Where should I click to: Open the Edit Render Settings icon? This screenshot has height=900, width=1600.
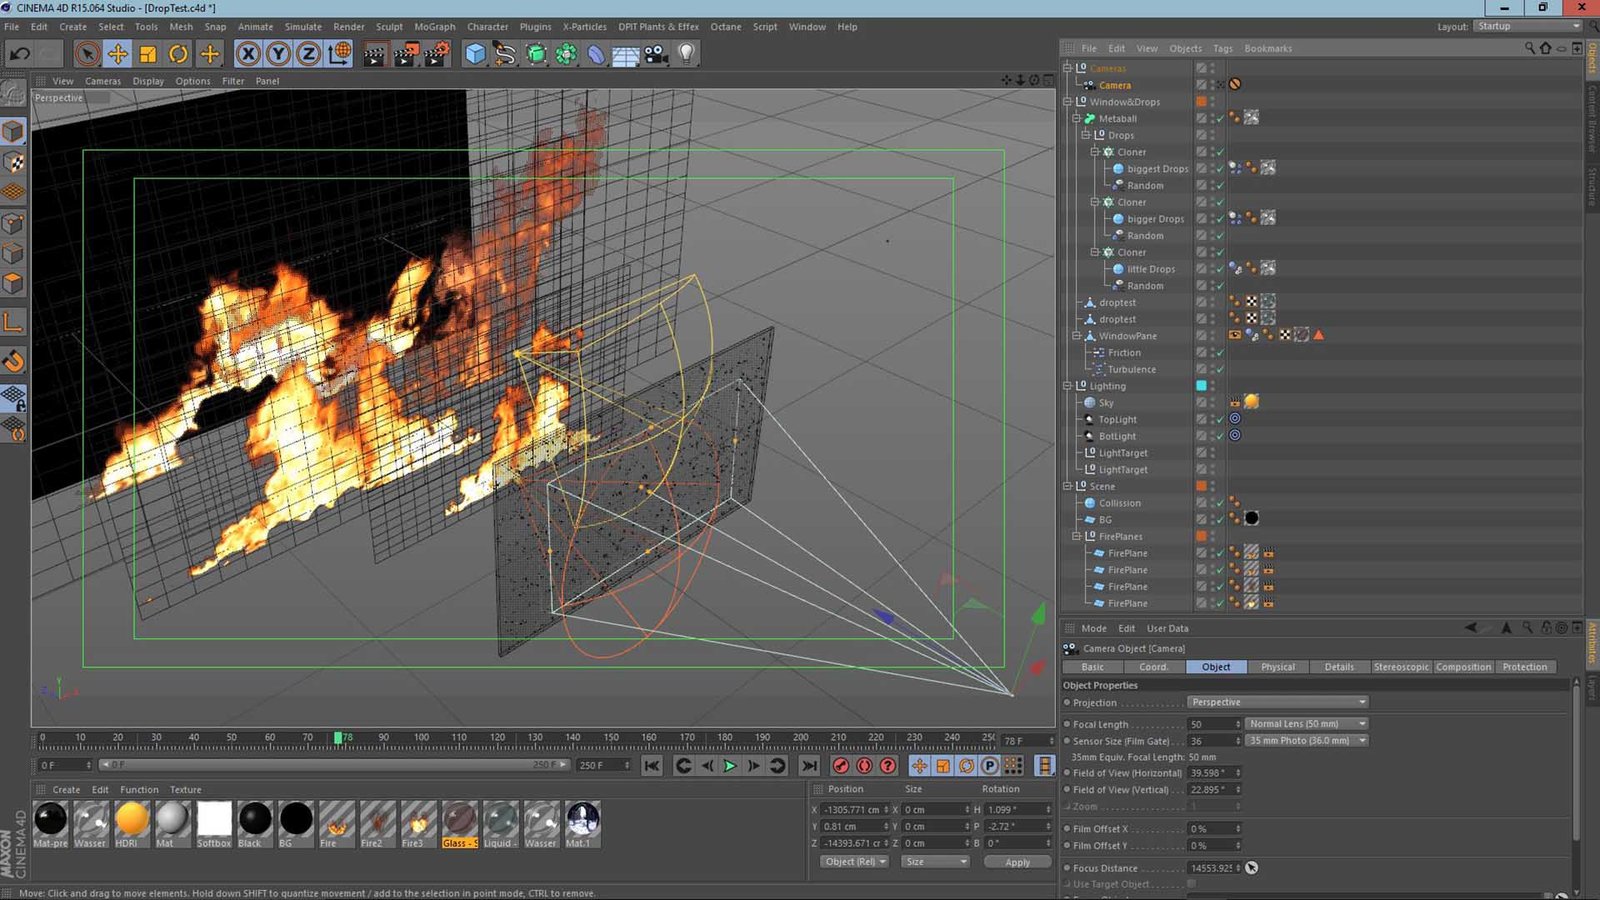tap(436, 54)
